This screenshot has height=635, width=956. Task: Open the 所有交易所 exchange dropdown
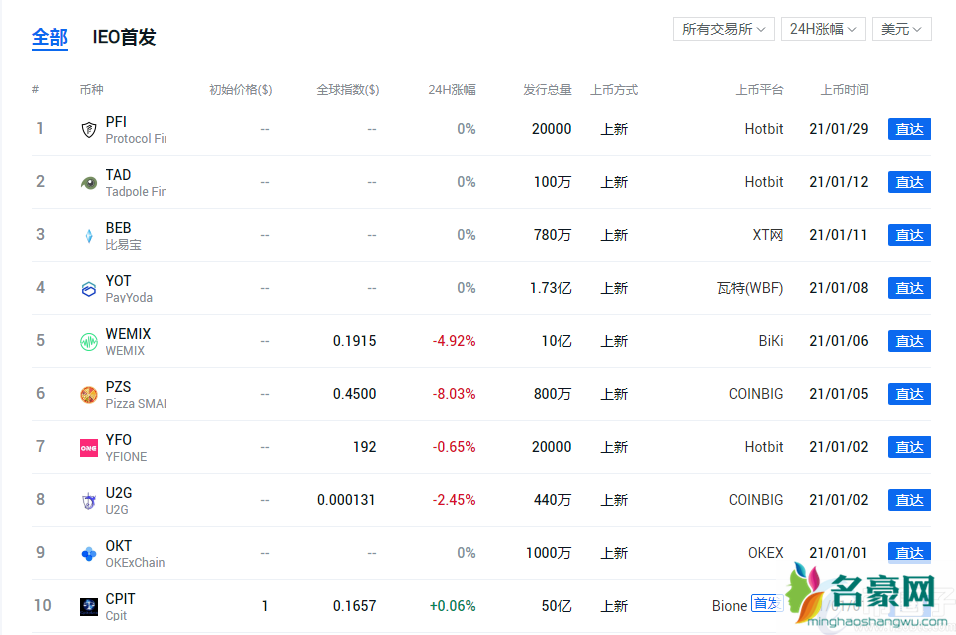point(724,29)
